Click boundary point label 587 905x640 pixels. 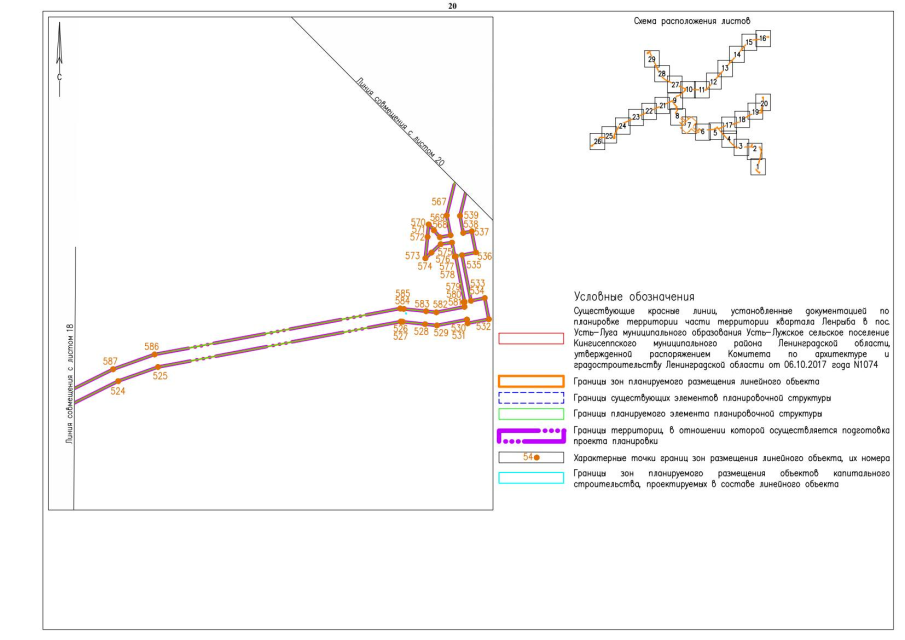(110, 361)
